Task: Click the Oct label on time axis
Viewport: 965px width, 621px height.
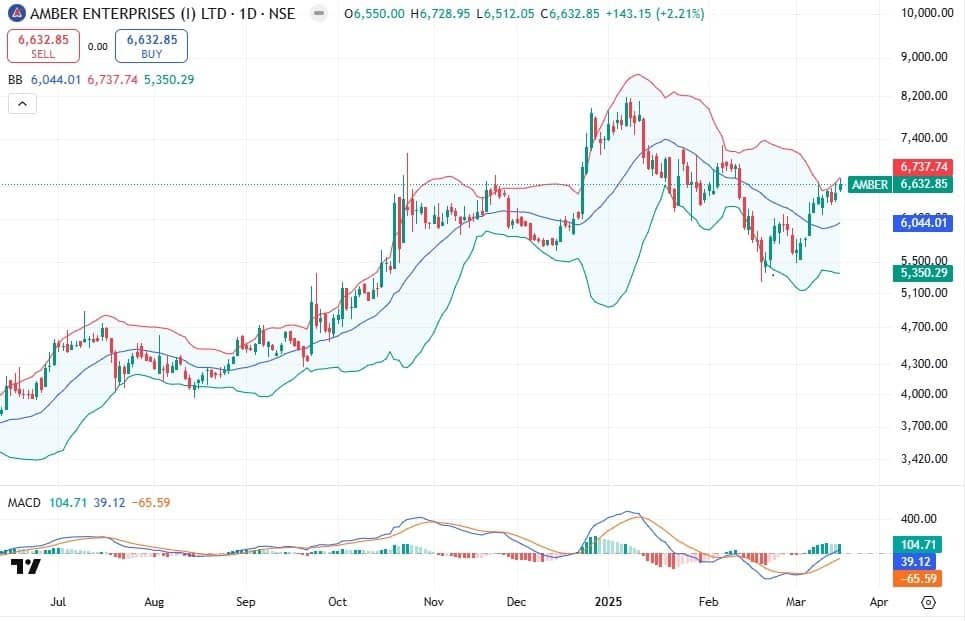Action: pos(338,603)
